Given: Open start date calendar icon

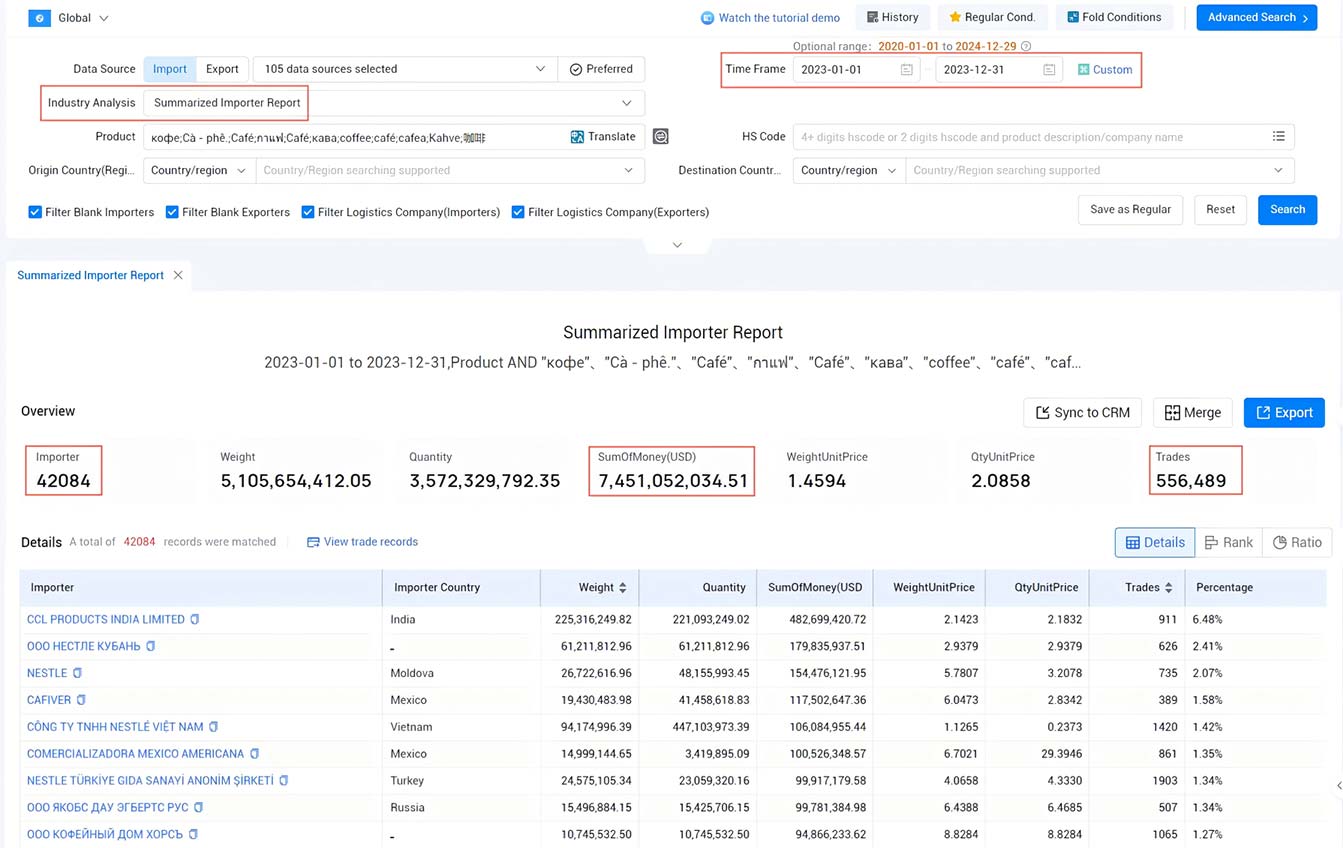Looking at the screenshot, I should [x=906, y=70].
